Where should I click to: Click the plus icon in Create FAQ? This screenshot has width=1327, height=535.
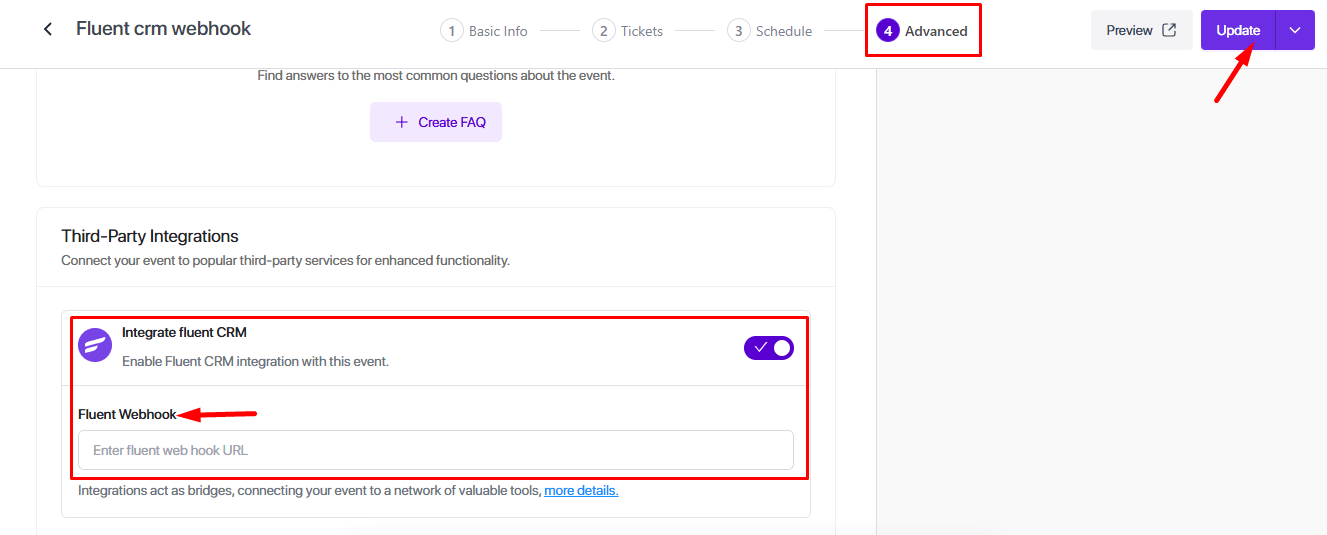402,122
